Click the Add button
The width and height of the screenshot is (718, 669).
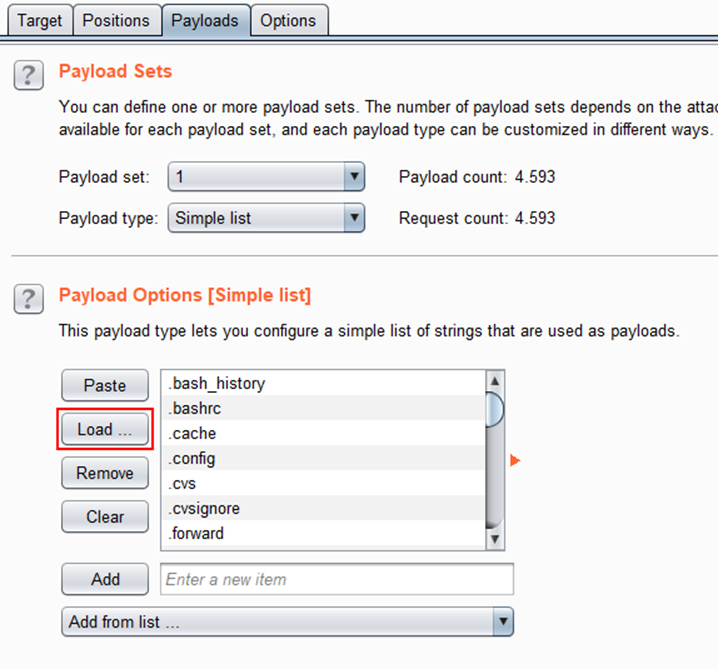(x=105, y=579)
